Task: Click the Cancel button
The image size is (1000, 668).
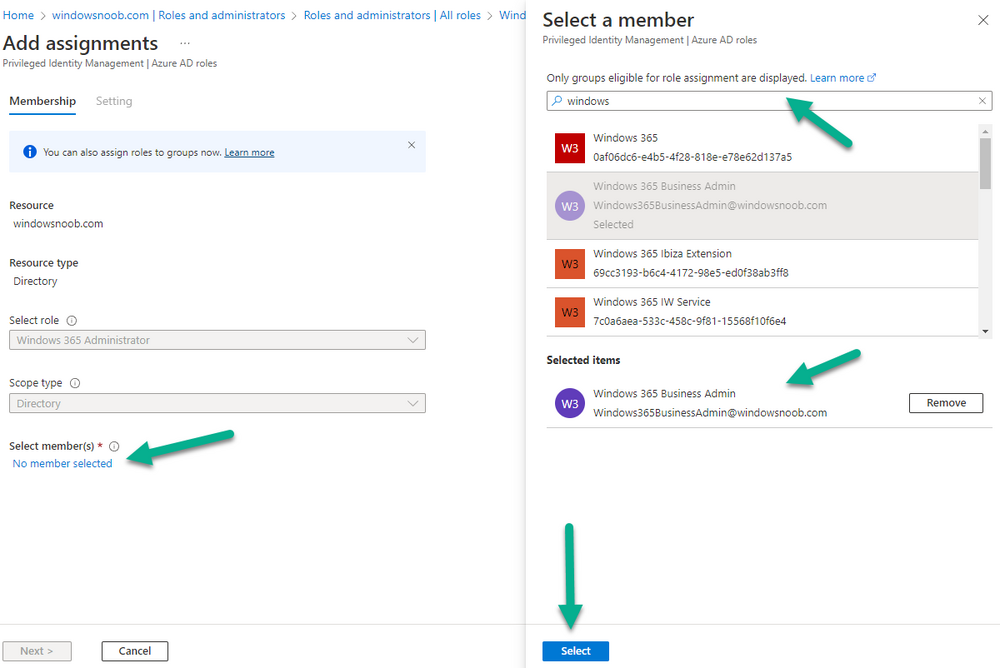Action: (135, 651)
